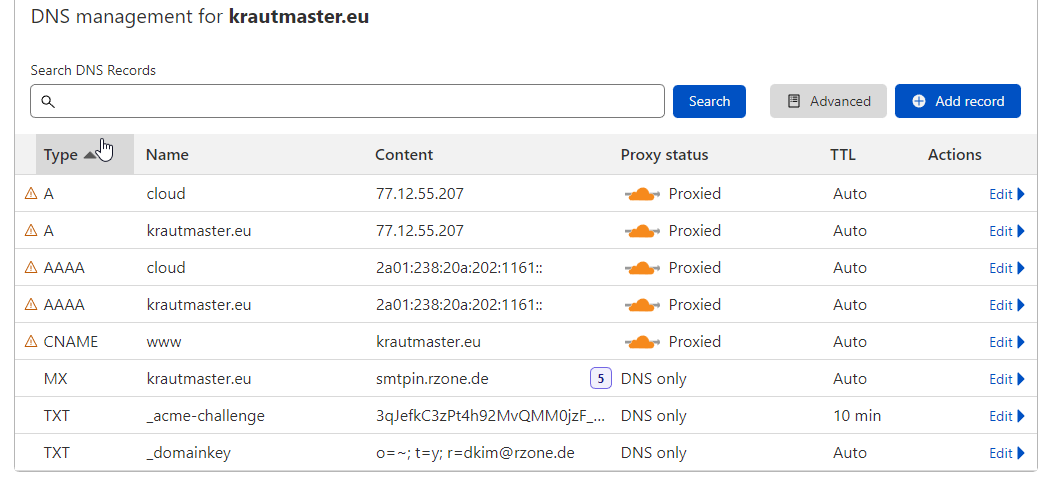Viewport: 1041px width, 486px height.
Task: Click the Proxy status column header
Action: pyautogui.click(x=665, y=155)
